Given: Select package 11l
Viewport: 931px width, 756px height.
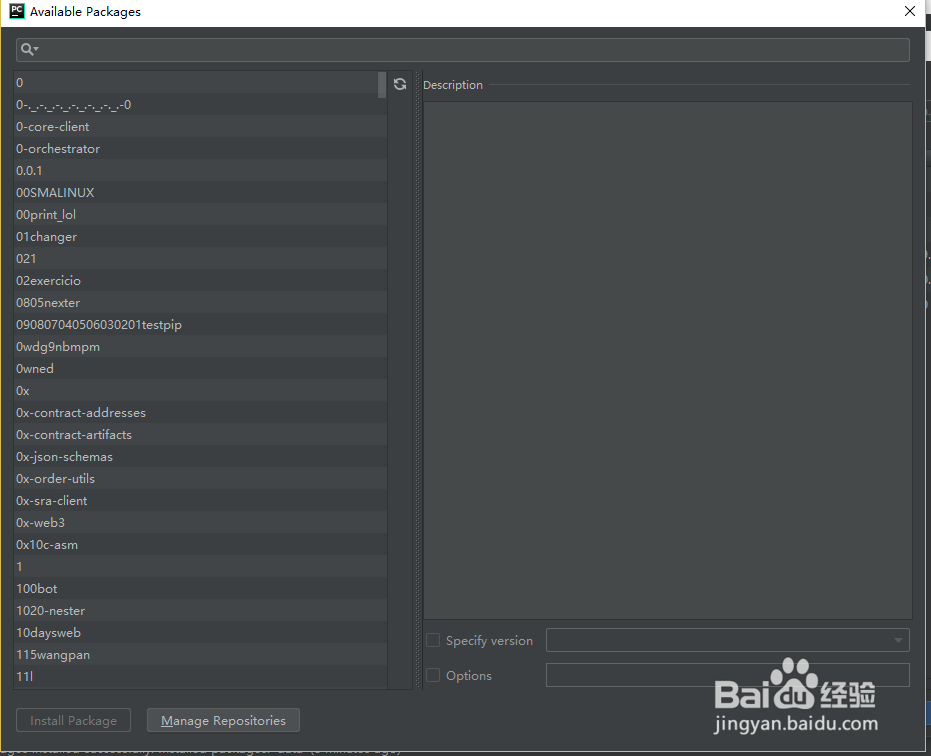Looking at the screenshot, I should (200, 676).
